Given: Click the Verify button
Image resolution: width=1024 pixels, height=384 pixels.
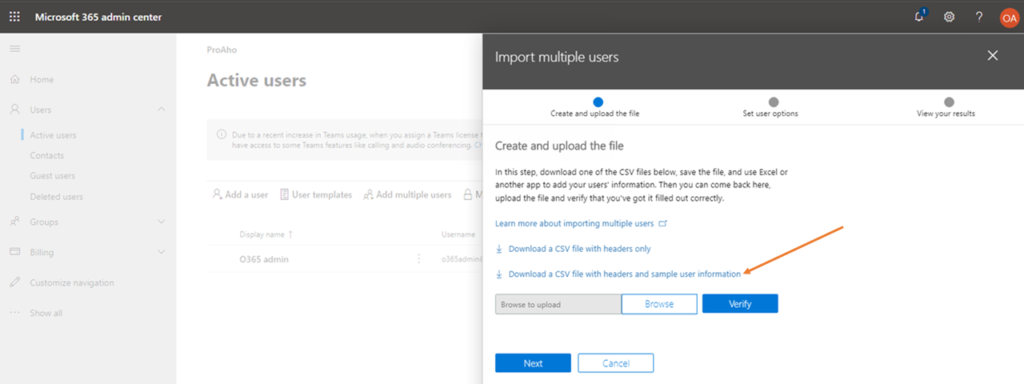Looking at the screenshot, I should (740, 304).
